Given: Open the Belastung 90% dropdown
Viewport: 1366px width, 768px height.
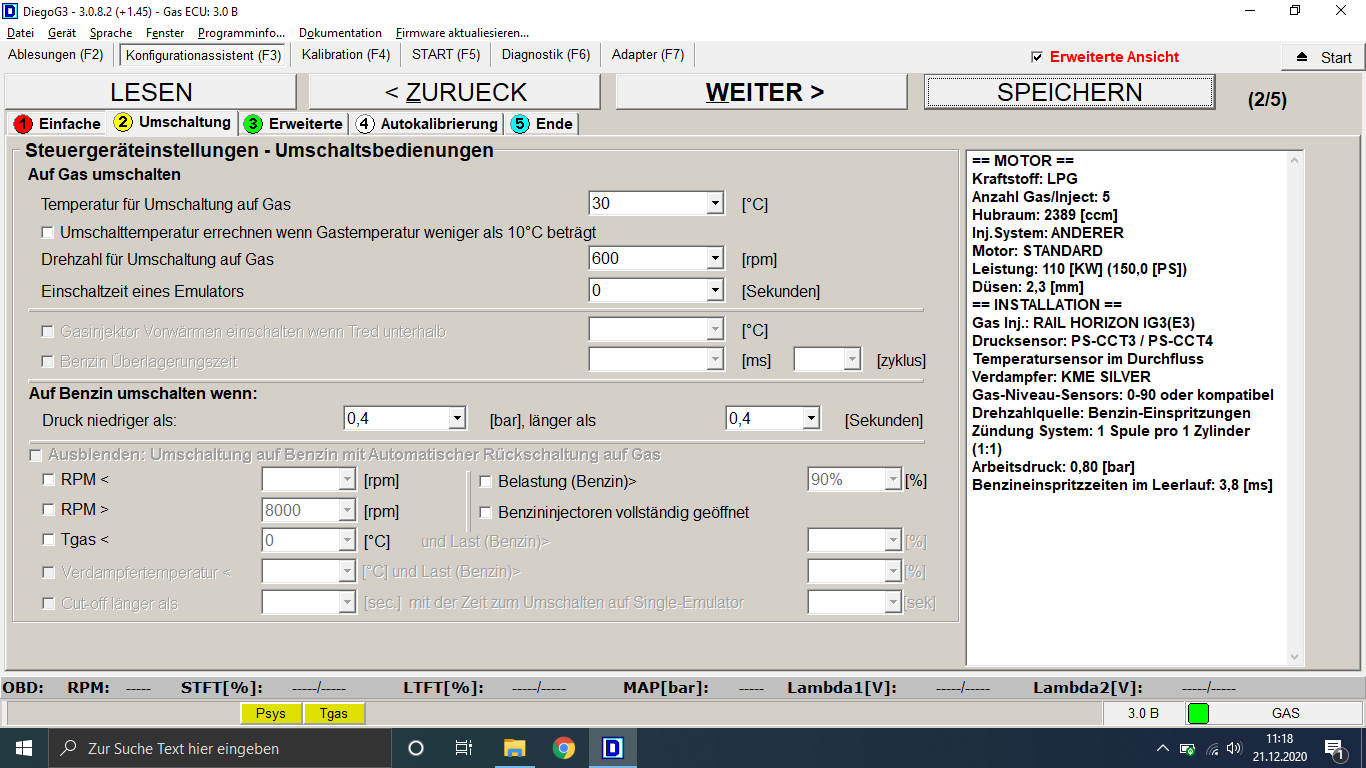Looking at the screenshot, I should click(893, 480).
